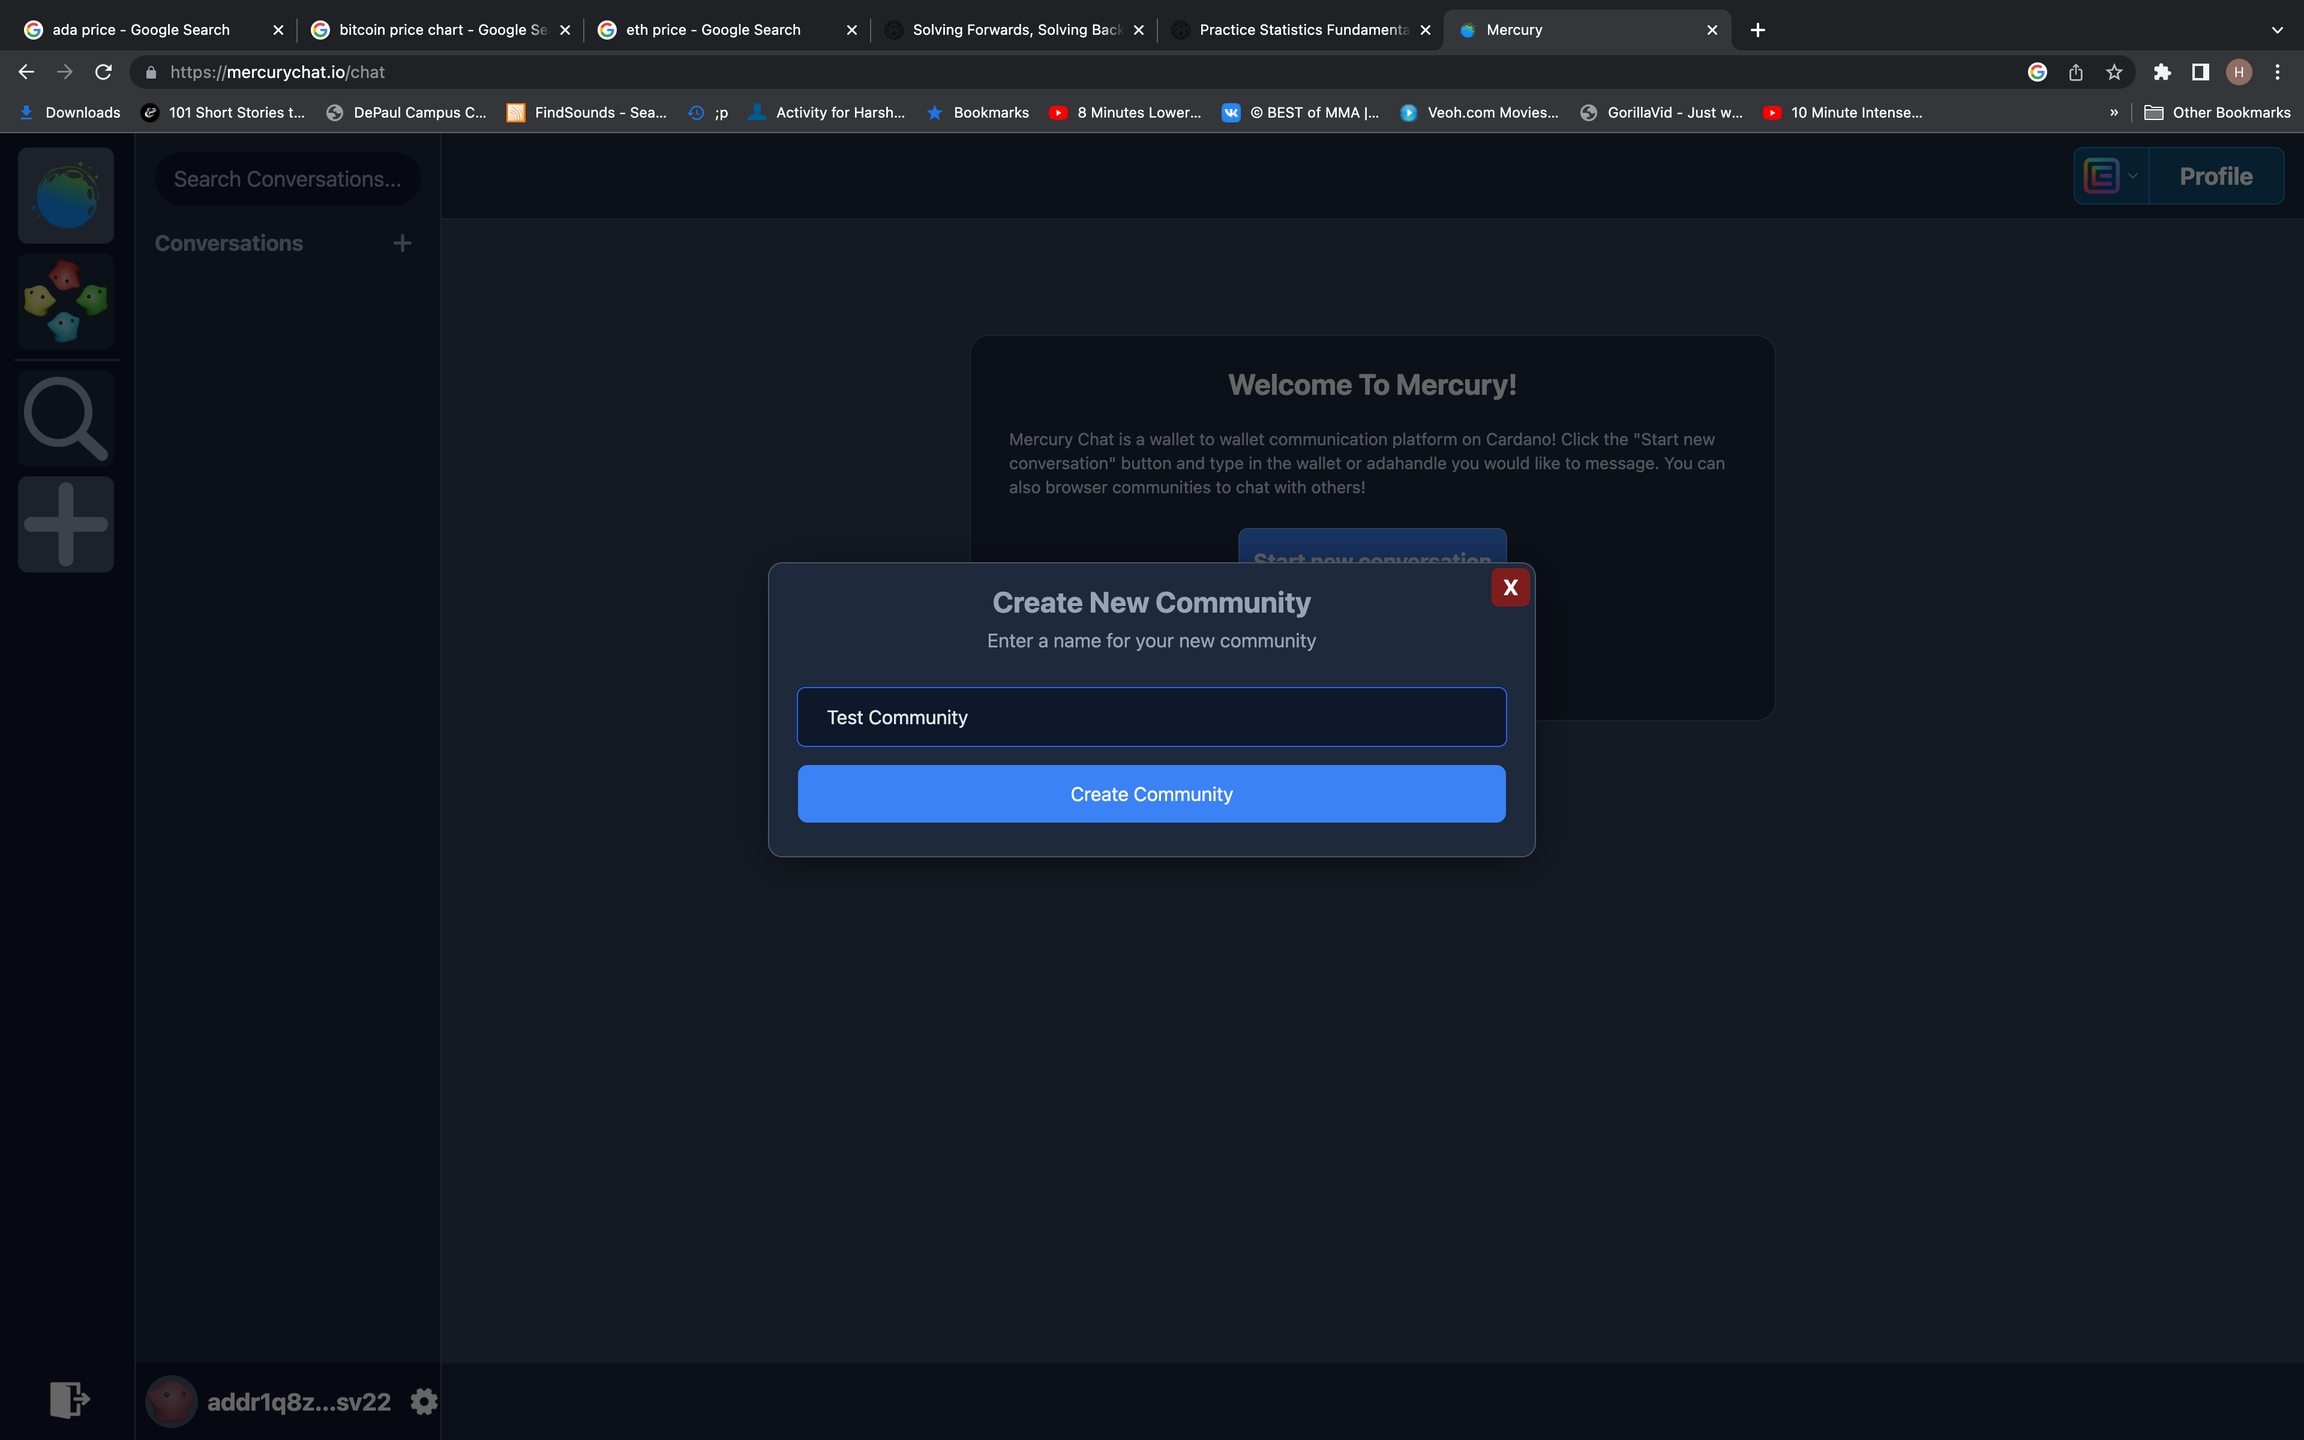Image resolution: width=2304 pixels, height=1440 pixels.
Task: Click the plus next to Conversations
Action: click(x=402, y=243)
